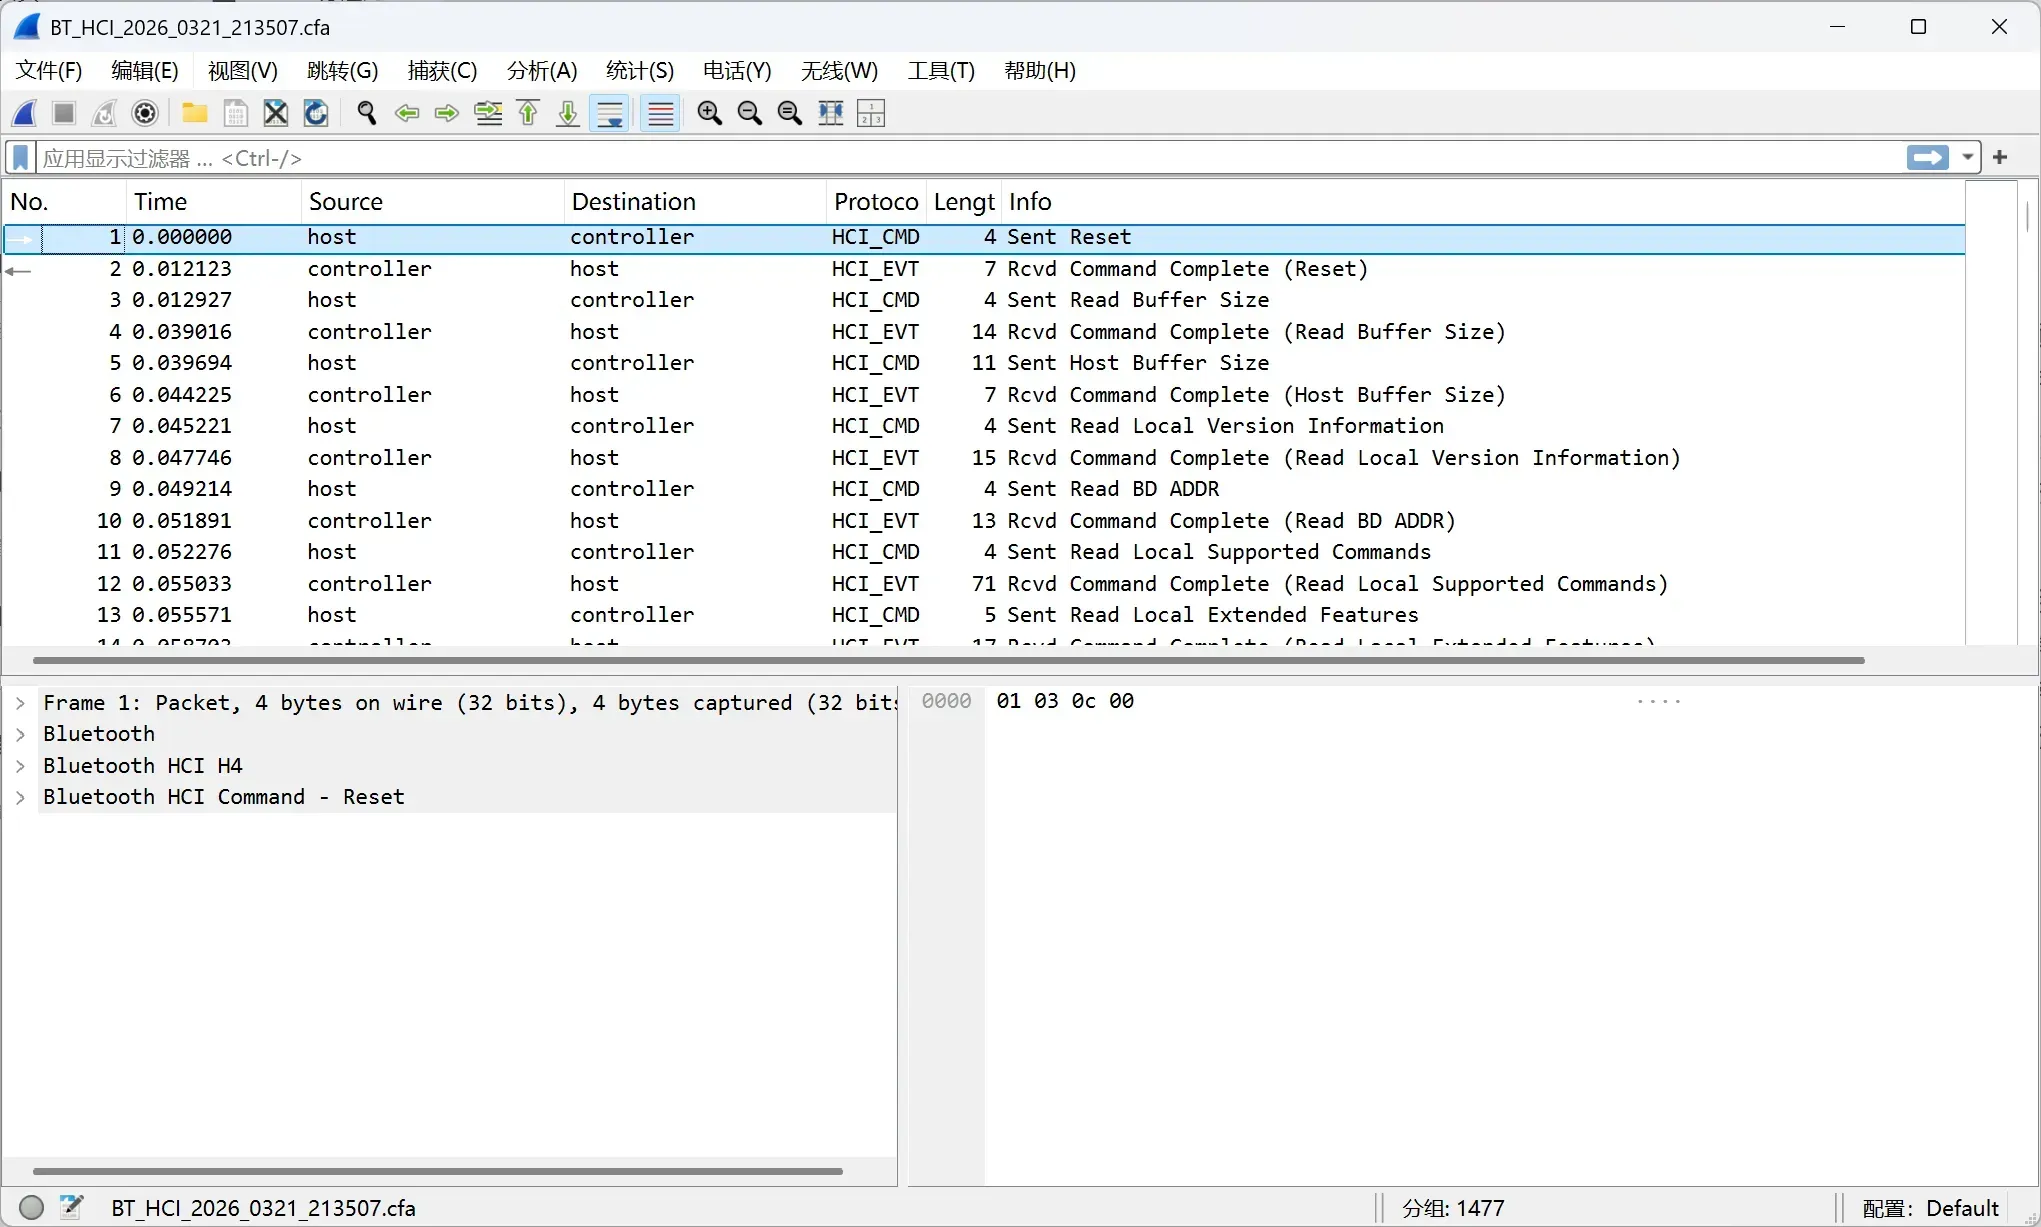Sort by the Time column header

[214, 202]
